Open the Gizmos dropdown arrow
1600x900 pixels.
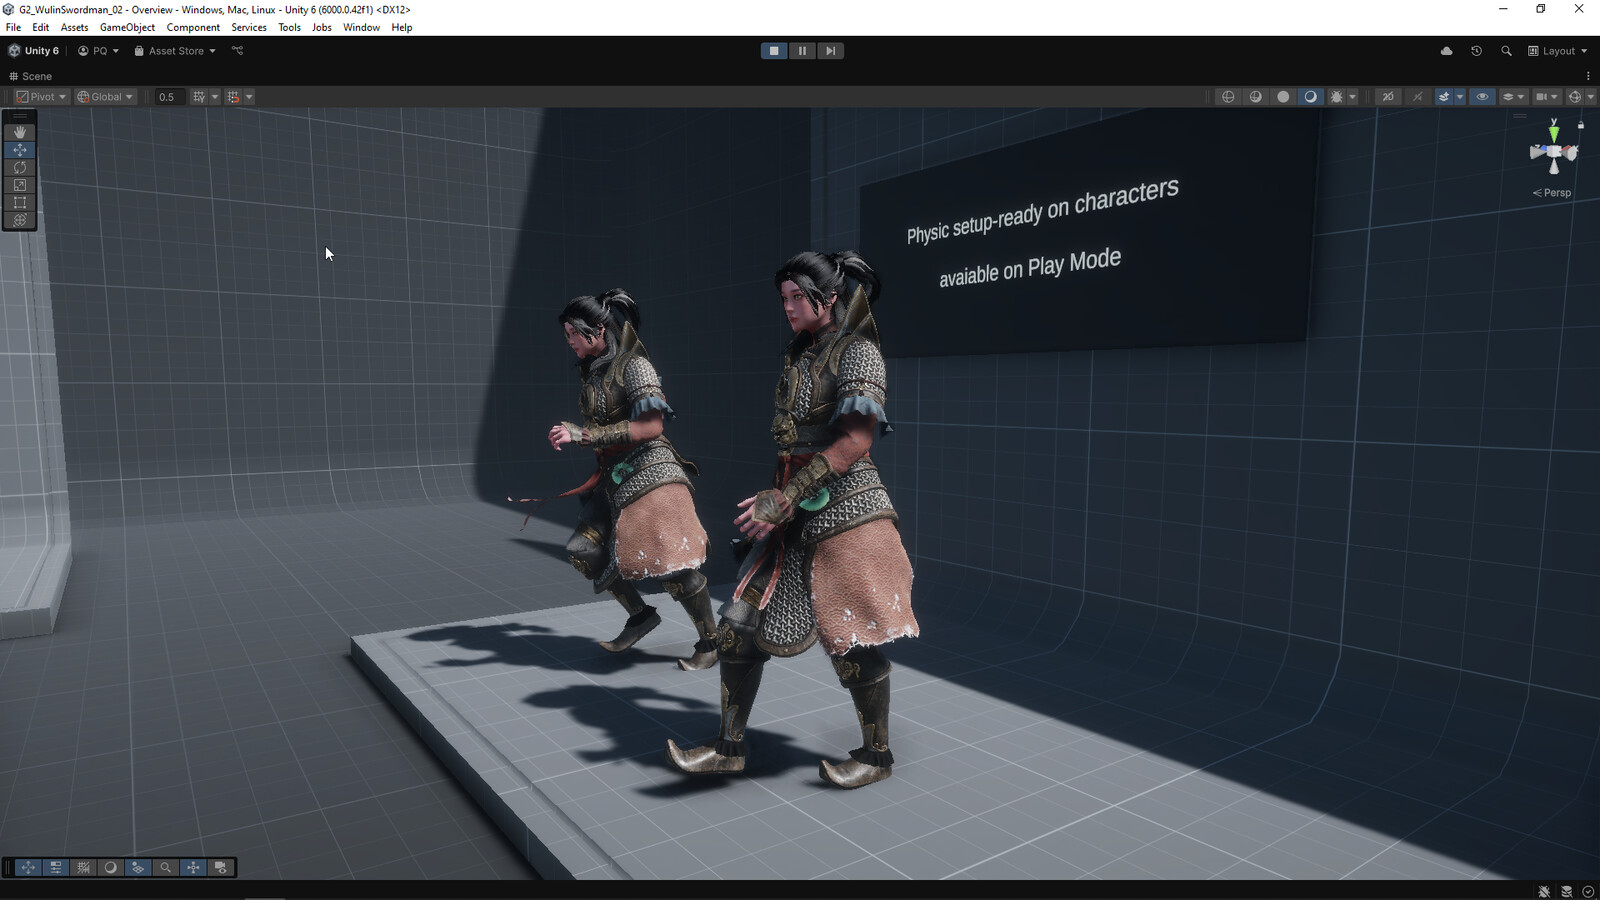[x=1590, y=97]
